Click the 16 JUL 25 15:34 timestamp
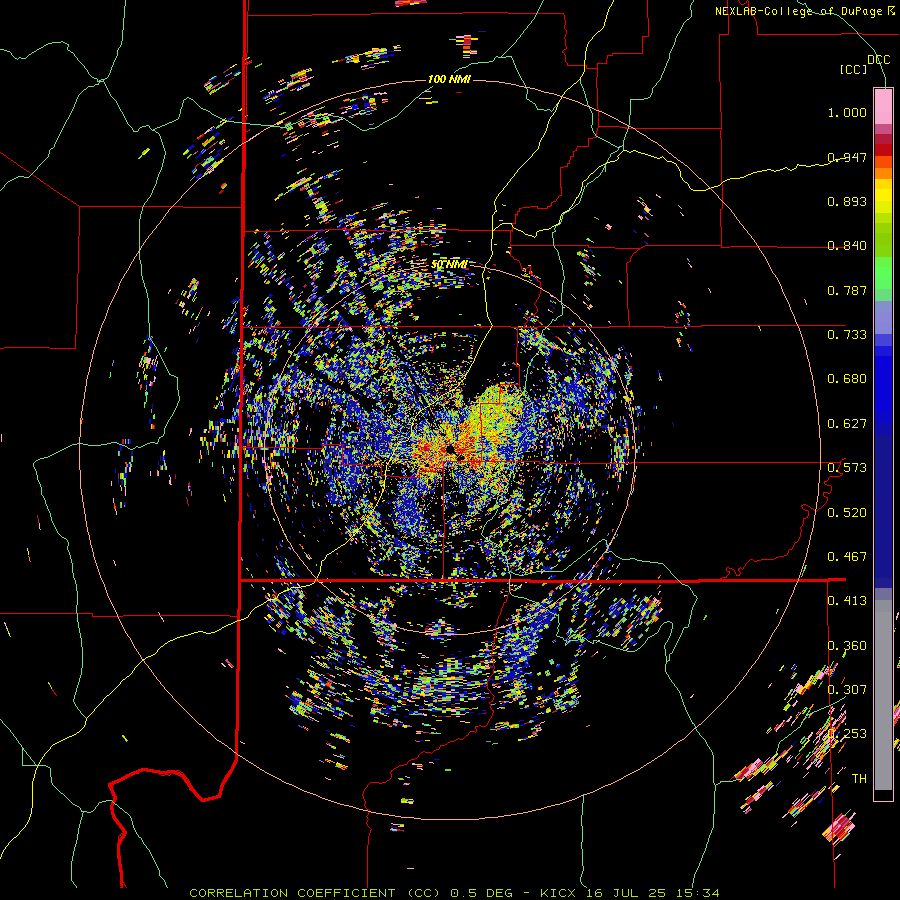The width and height of the screenshot is (900, 900). 653,893
